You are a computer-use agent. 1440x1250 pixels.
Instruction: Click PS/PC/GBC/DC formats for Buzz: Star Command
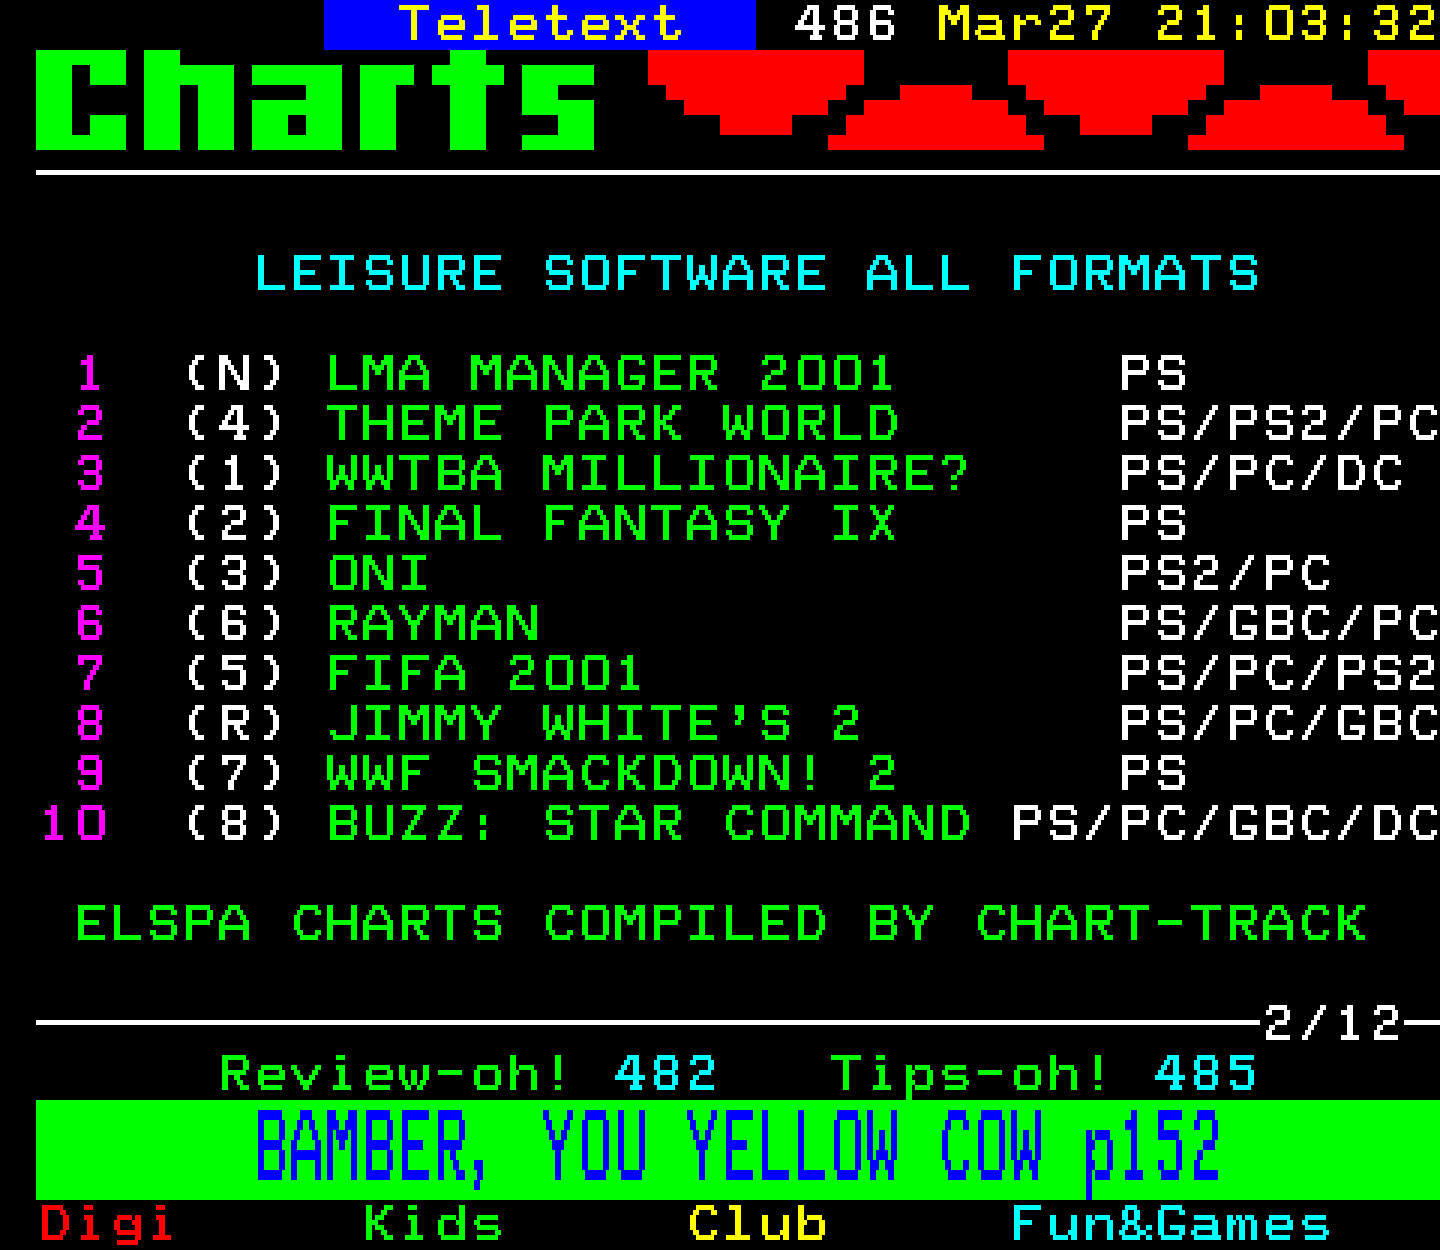(x=1225, y=824)
